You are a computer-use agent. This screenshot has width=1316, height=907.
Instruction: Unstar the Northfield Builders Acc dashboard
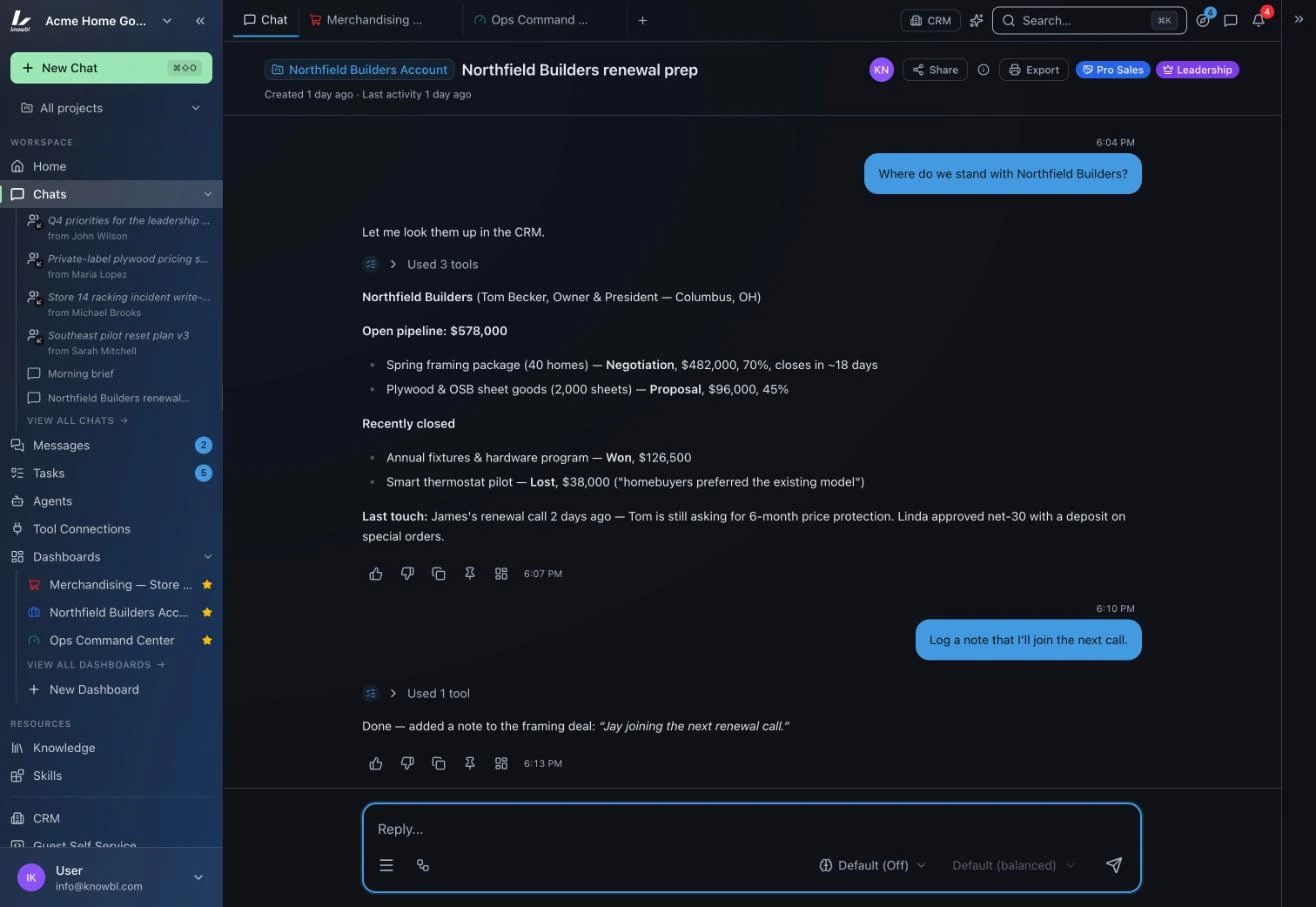pos(207,612)
